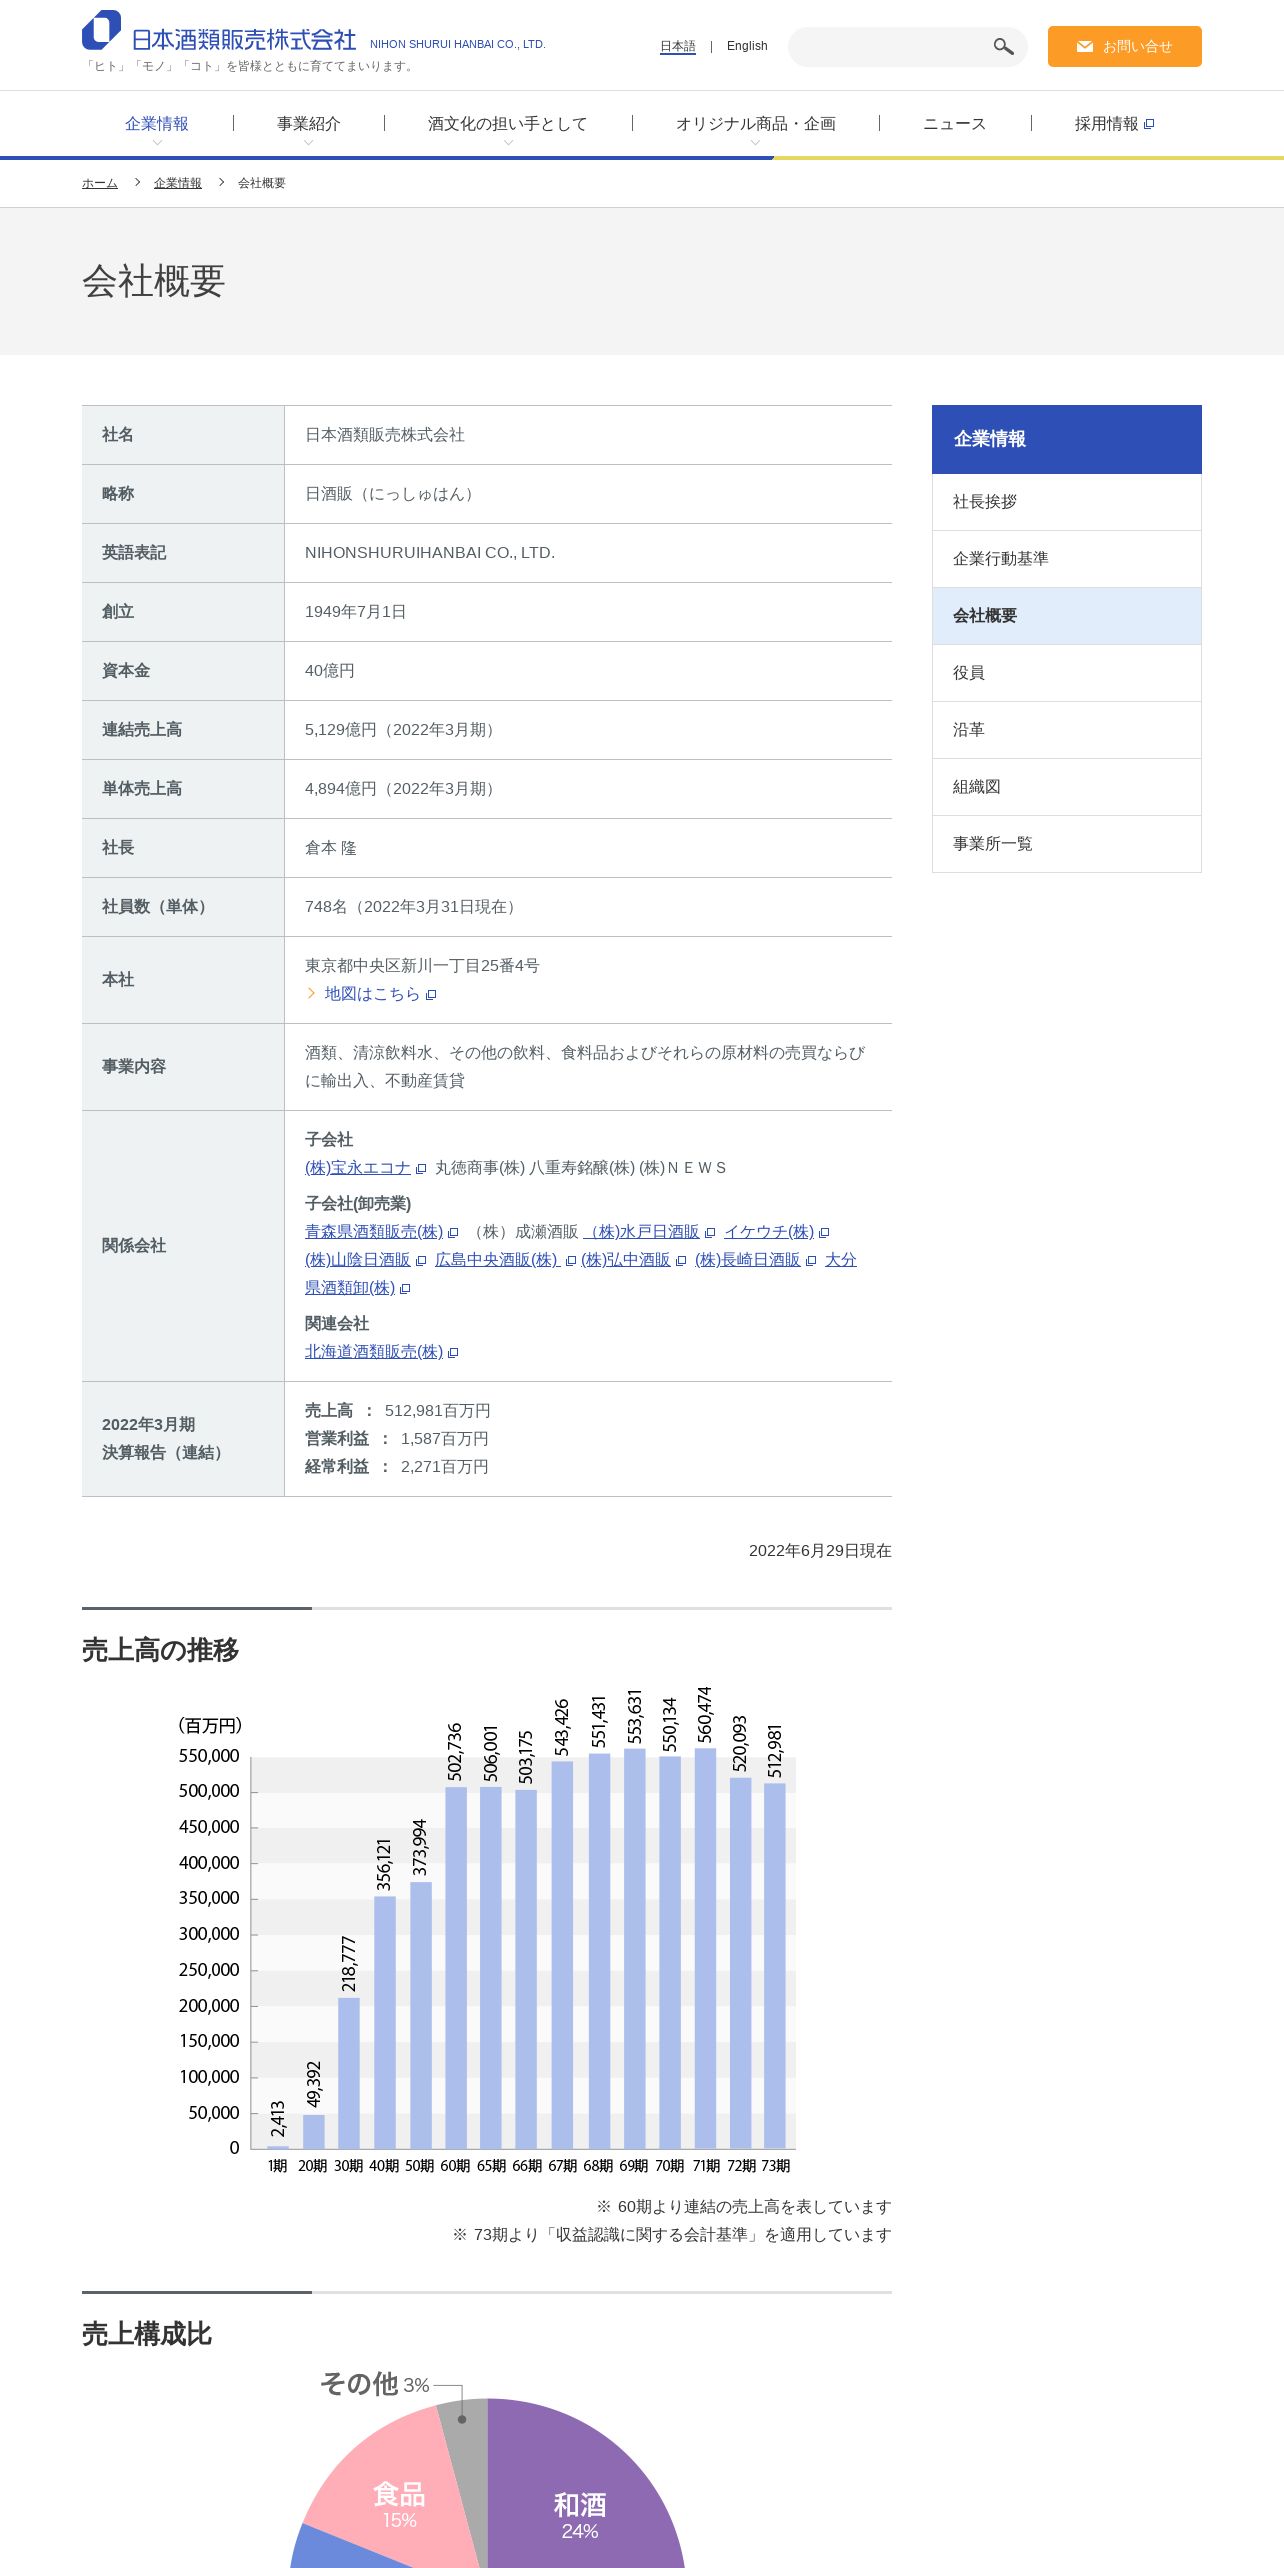Click the 日本酒類販売株式会社 header logo text
This screenshot has width=1284, height=2568.
click(x=244, y=40)
